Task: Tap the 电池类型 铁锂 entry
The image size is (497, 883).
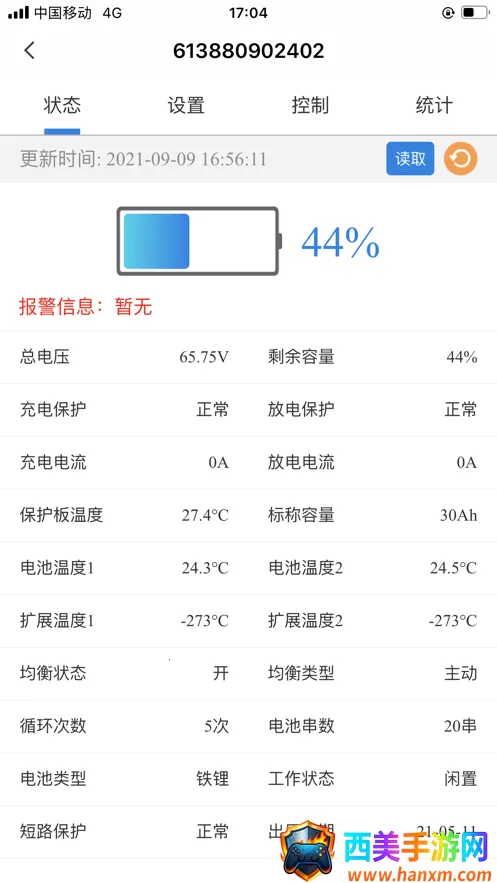Action: click(124, 779)
